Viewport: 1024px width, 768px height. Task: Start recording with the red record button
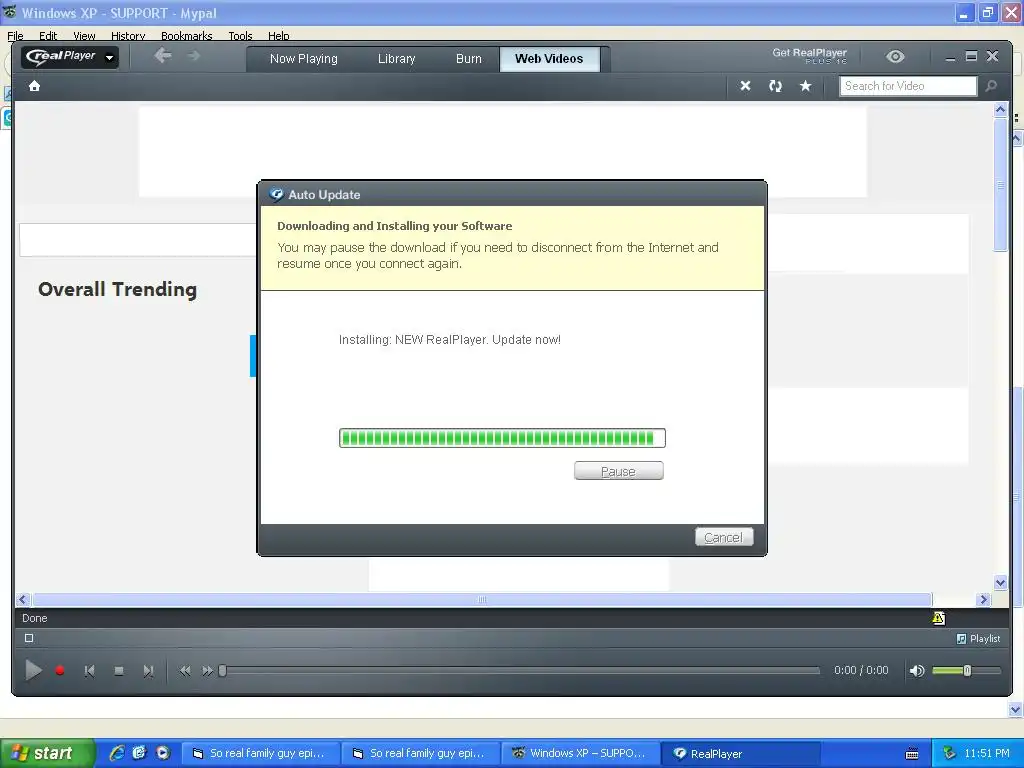pos(60,671)
